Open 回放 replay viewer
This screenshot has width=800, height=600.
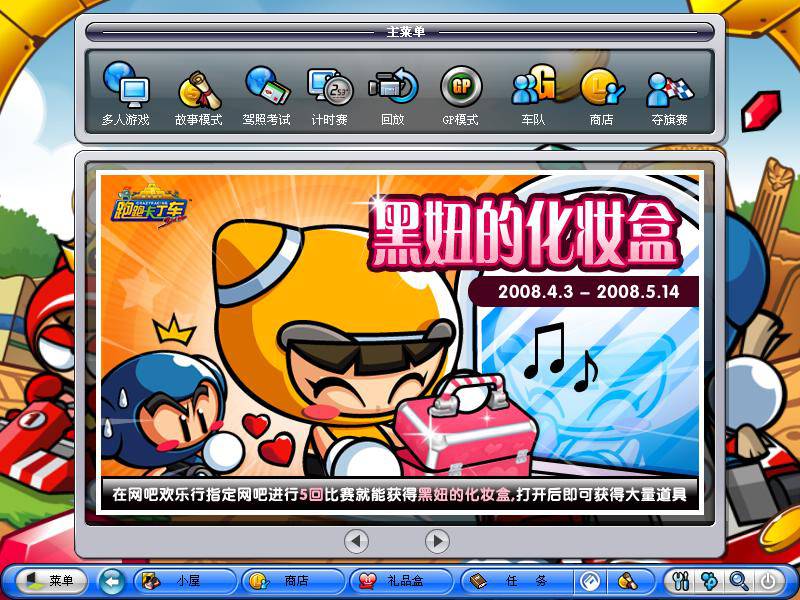[x=393, y=96]
